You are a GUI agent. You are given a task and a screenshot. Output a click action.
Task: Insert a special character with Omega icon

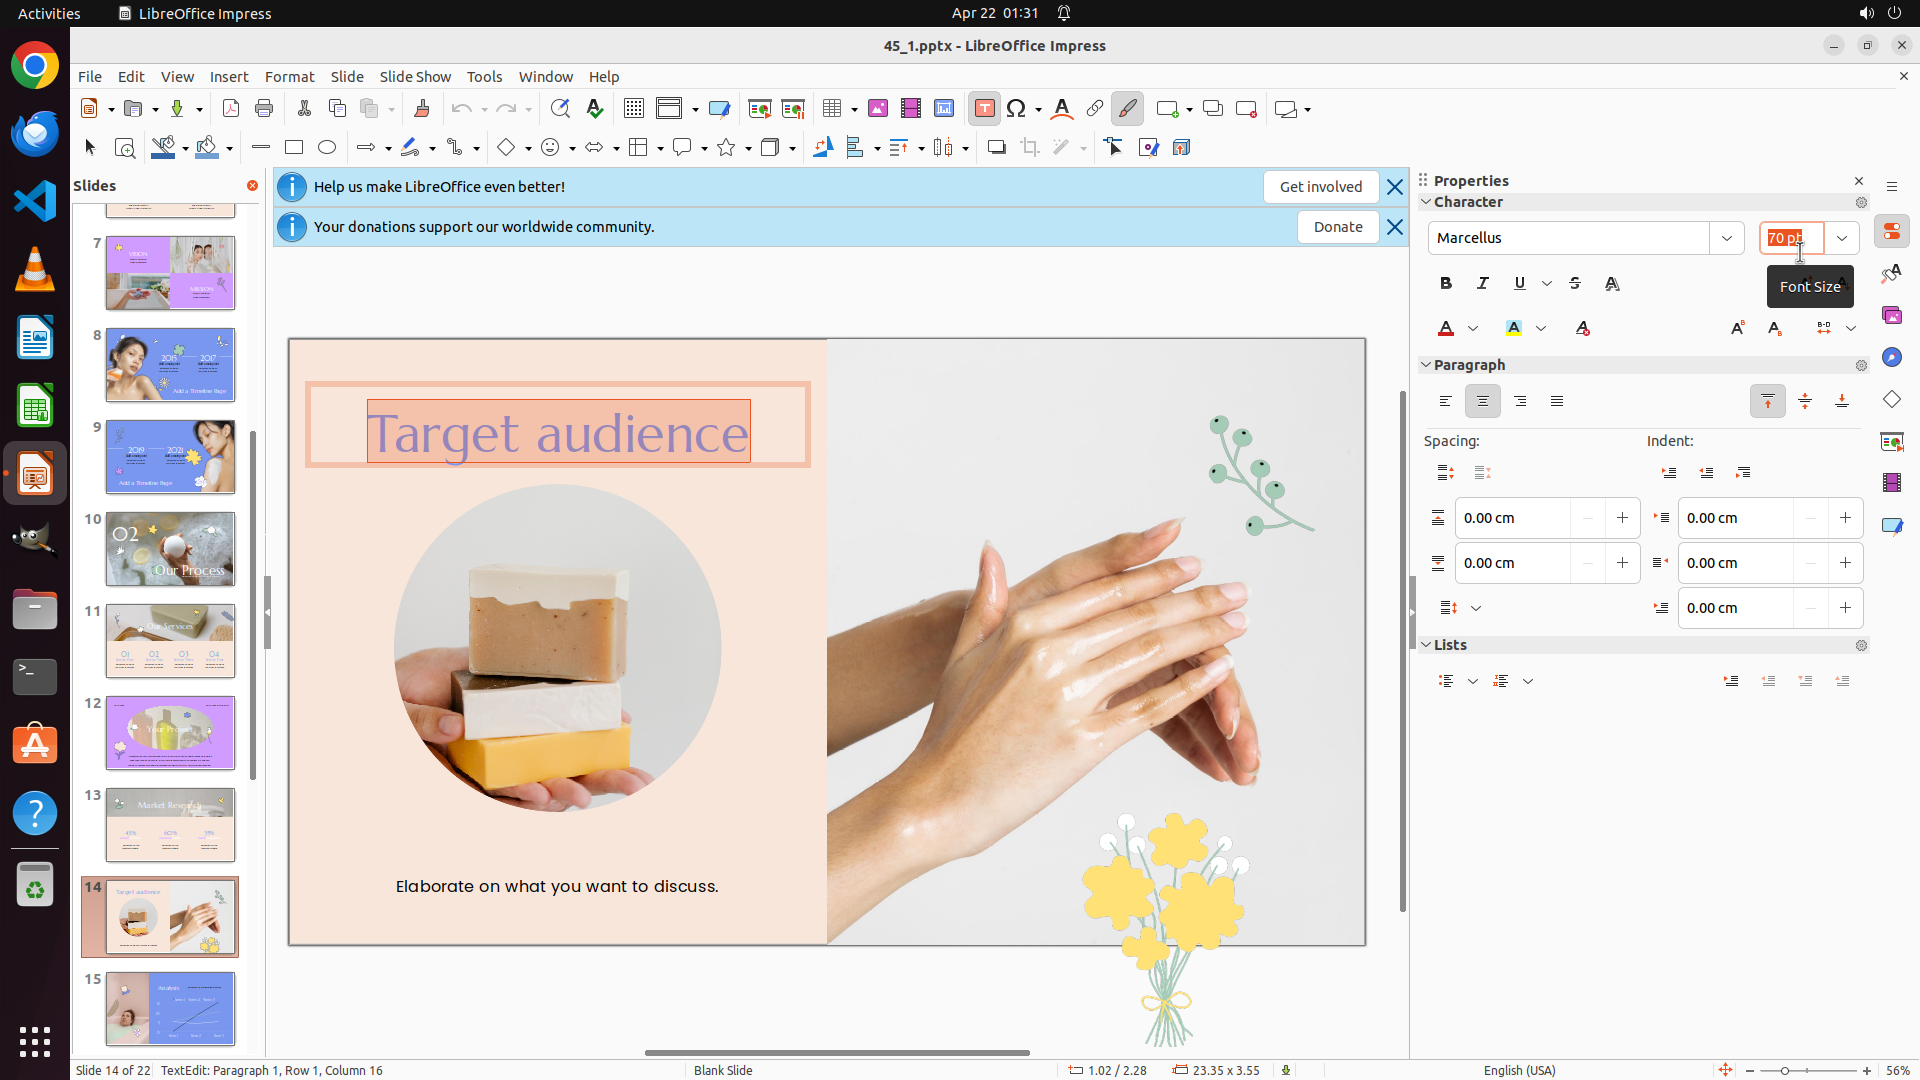pos(1017,109)
